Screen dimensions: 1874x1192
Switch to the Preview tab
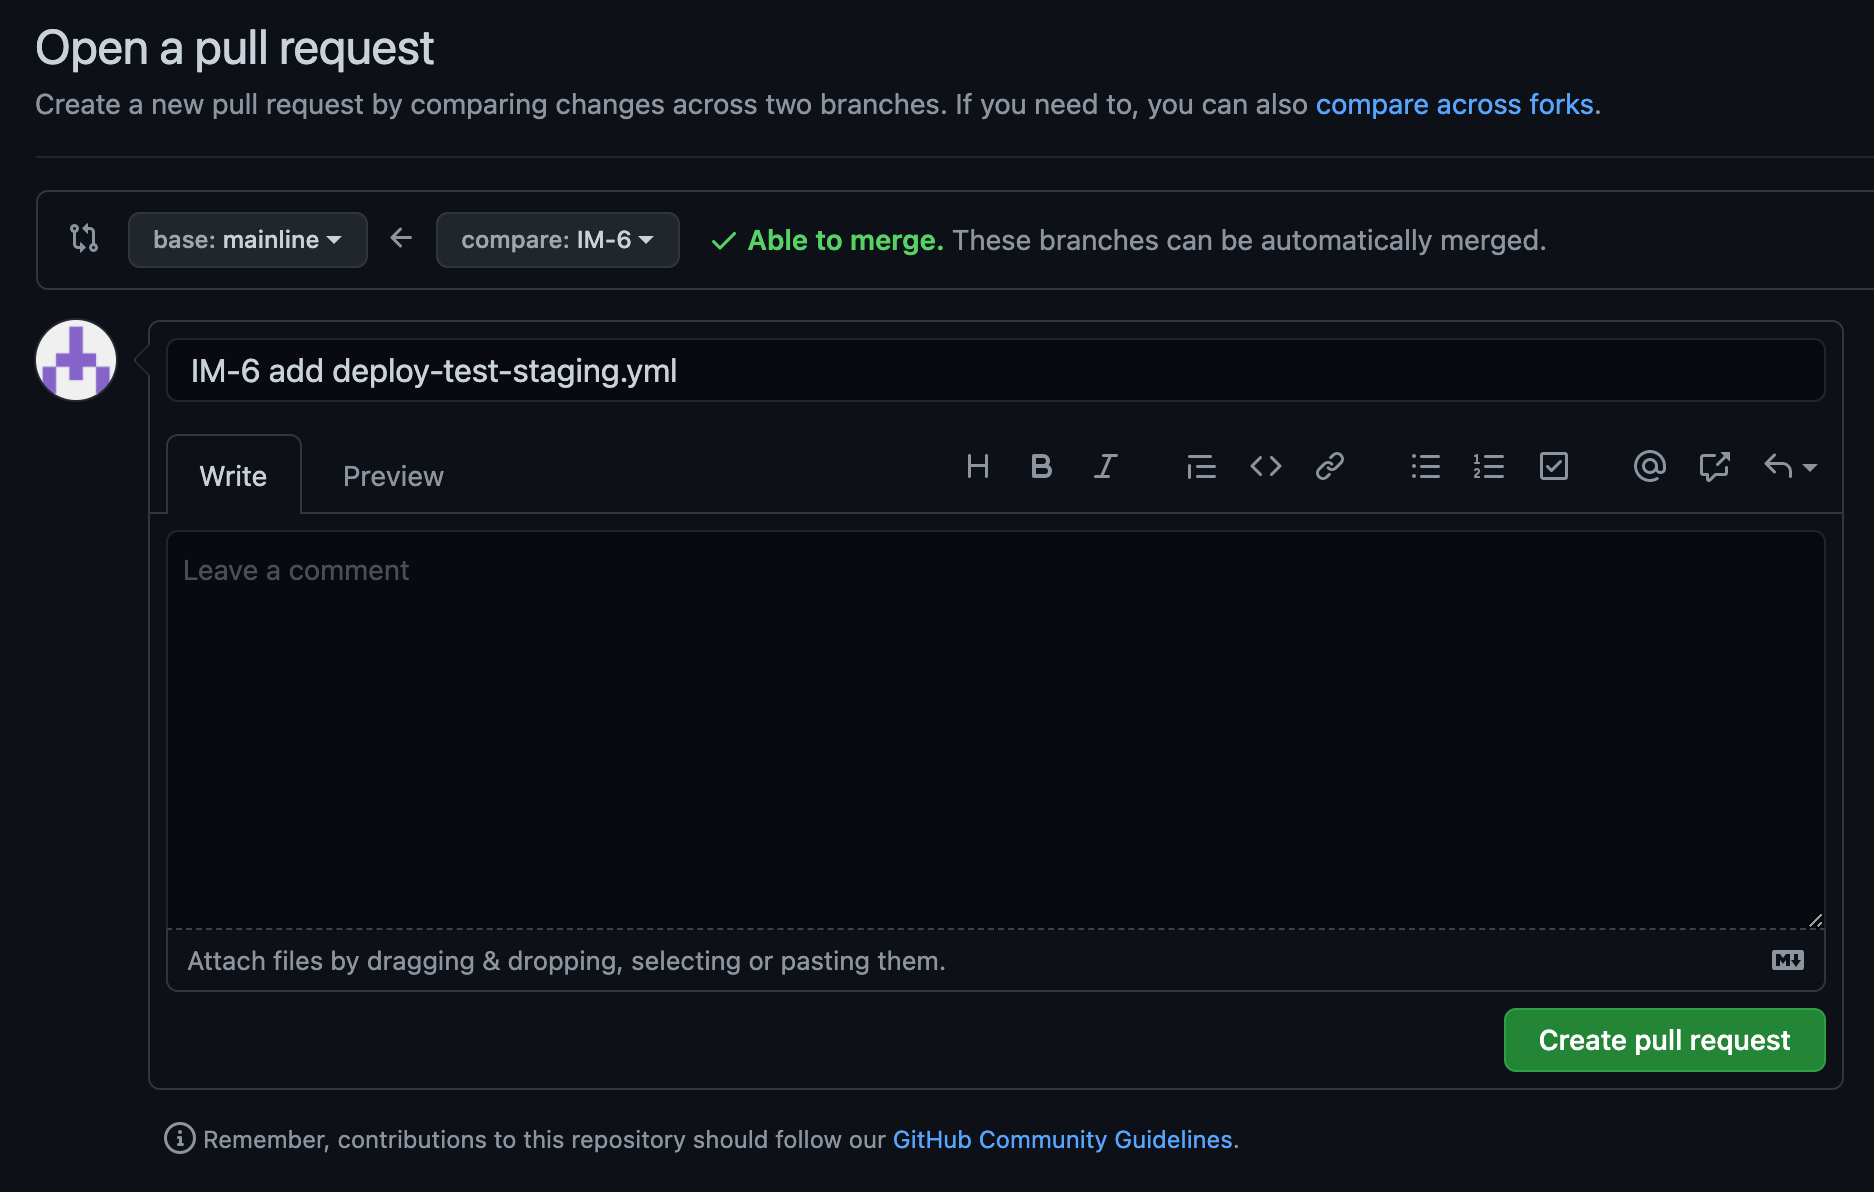[393, 476]
